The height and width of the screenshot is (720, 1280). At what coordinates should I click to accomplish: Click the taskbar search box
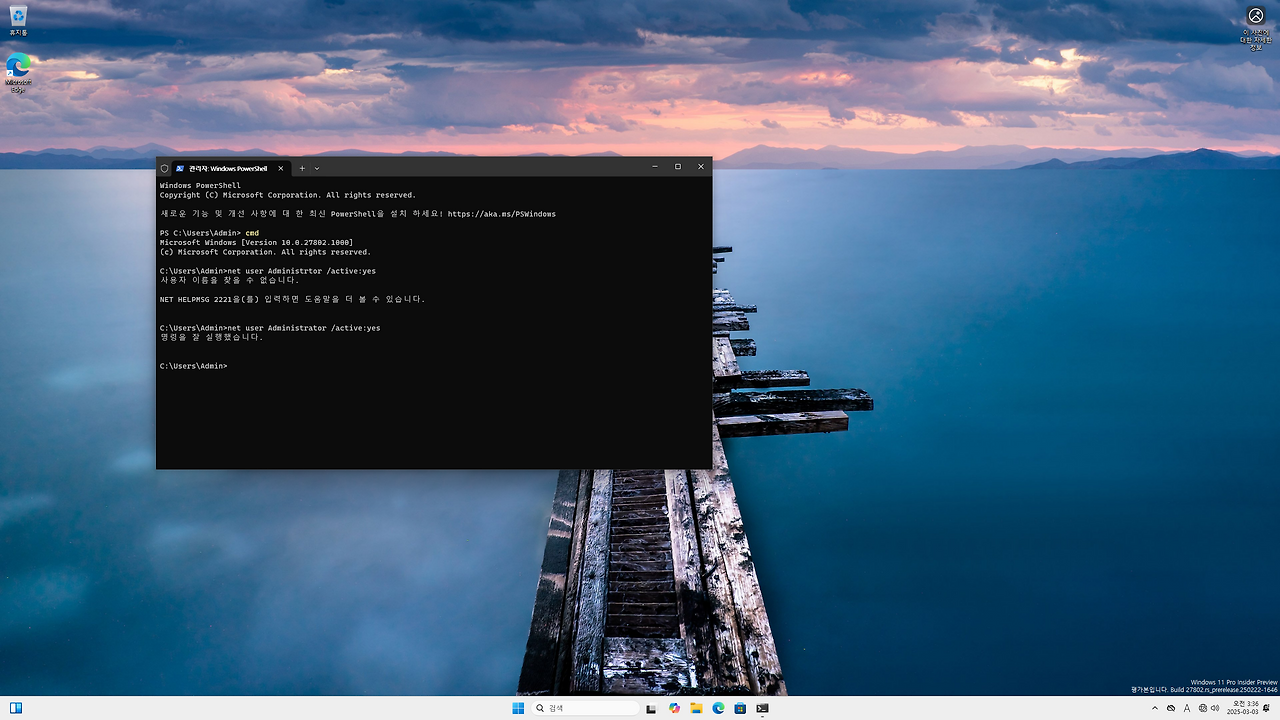point(587,708)
